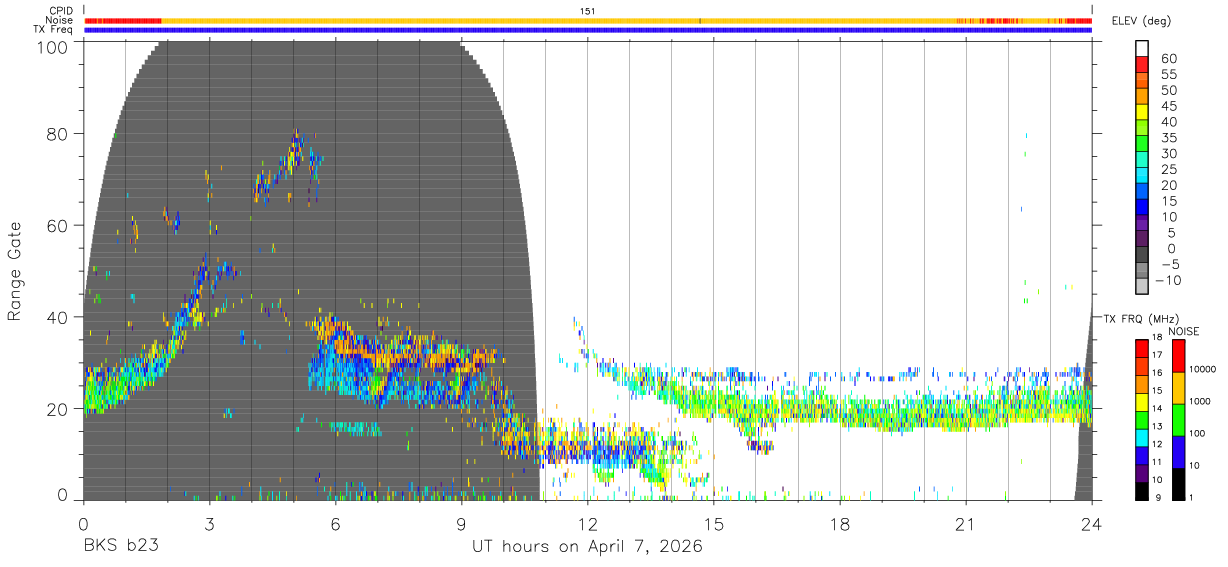Click the '50' label on ELEV colorbar
The image size is (1228, 567).
click(x=1168, y=91)
